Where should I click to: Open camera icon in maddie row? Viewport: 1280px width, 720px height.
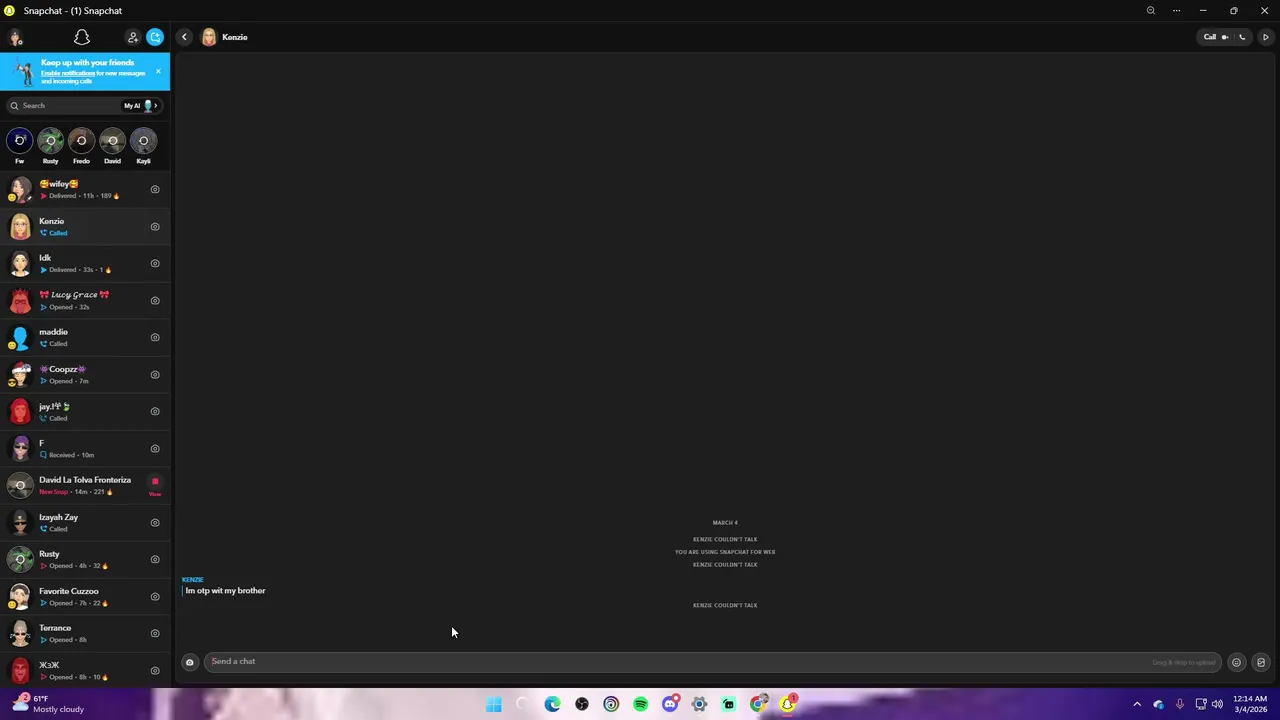pyautogui.click(x=155, y=337)
